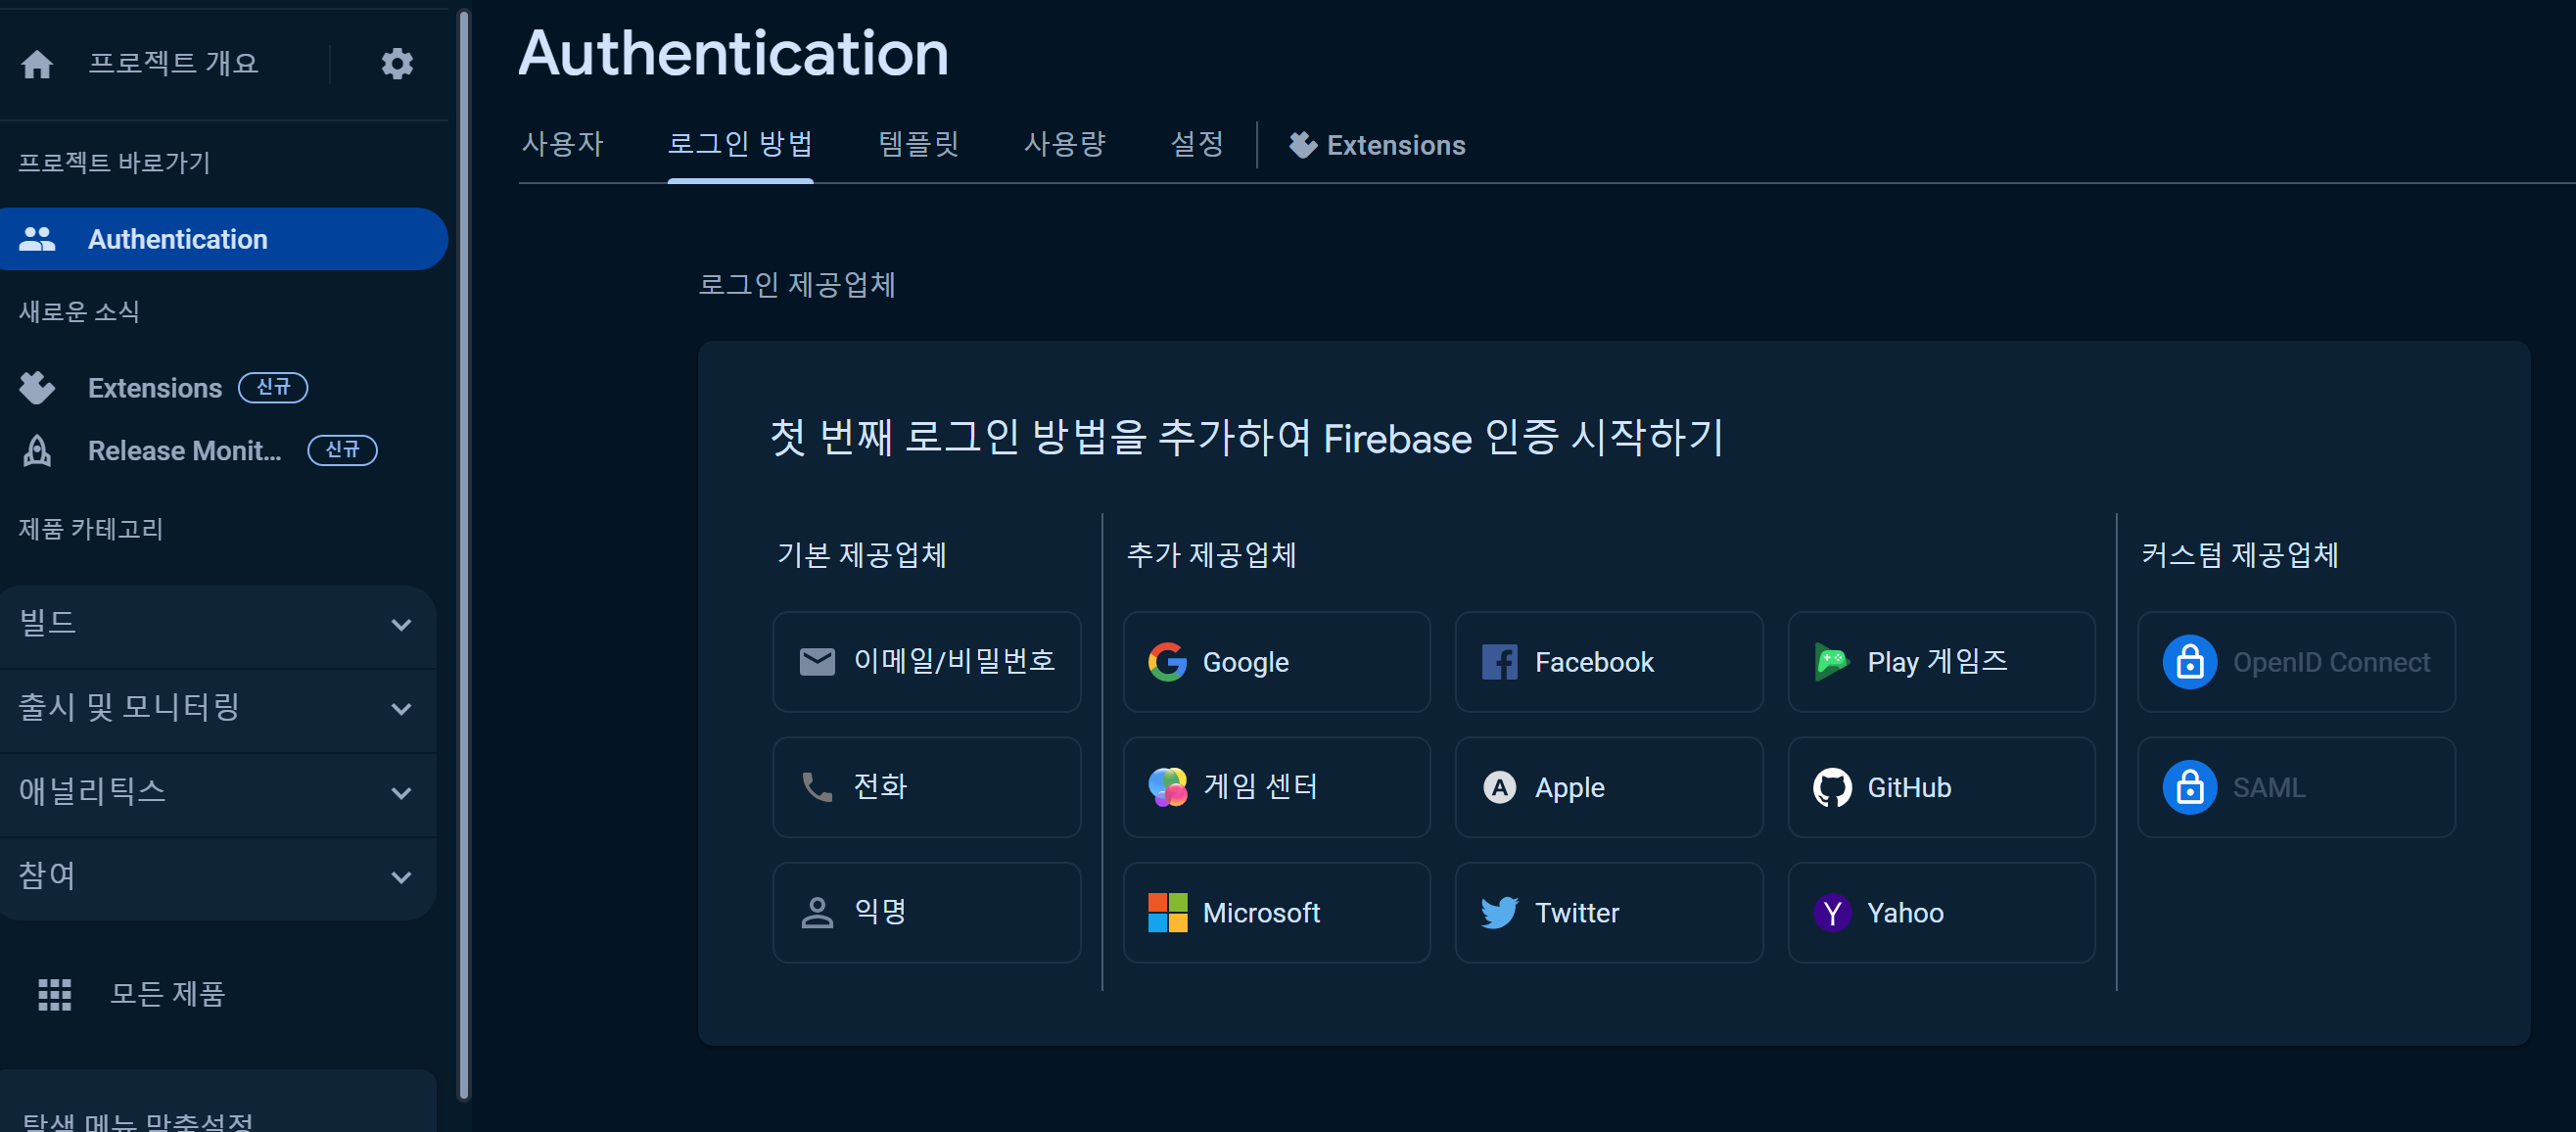Add Facebook sign-in provider

pyautogui.click(x=1608, y=662)
